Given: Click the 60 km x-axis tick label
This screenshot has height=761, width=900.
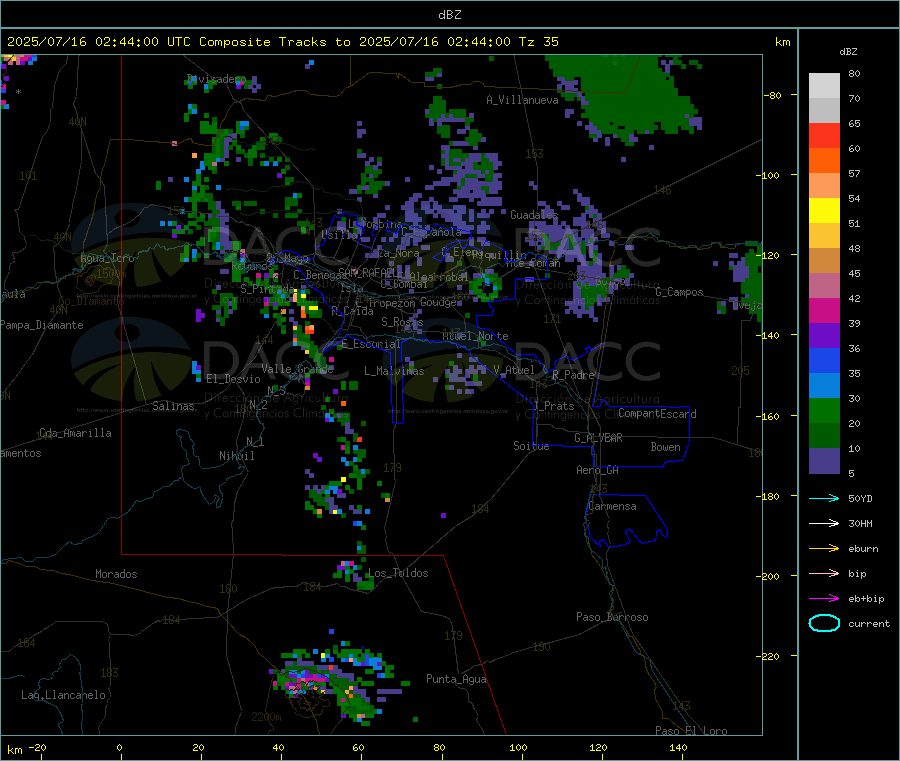Looking at the screenshot, I should (x=358, y=747).
